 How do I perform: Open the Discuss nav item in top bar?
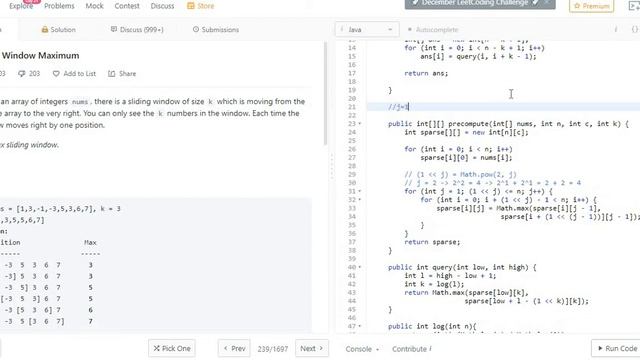click(x=162, y=6)
